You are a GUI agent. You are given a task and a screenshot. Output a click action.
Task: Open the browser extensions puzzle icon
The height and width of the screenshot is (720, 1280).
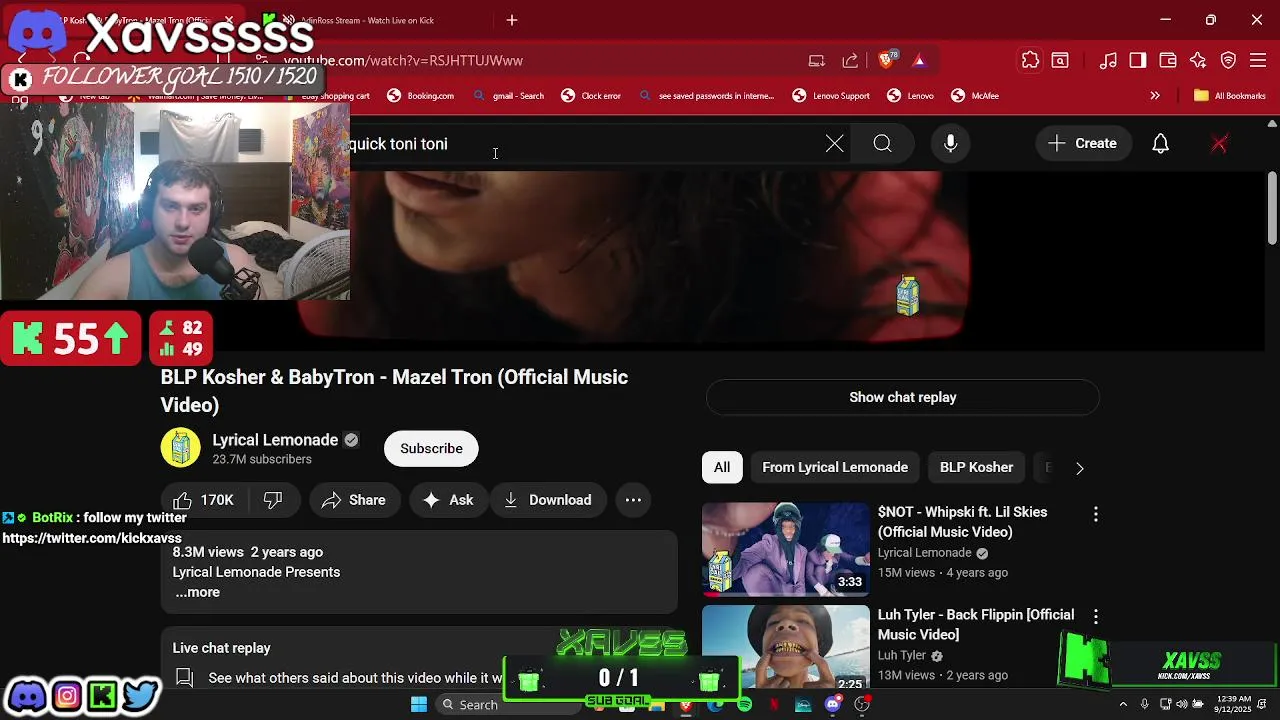point(1030,61)
